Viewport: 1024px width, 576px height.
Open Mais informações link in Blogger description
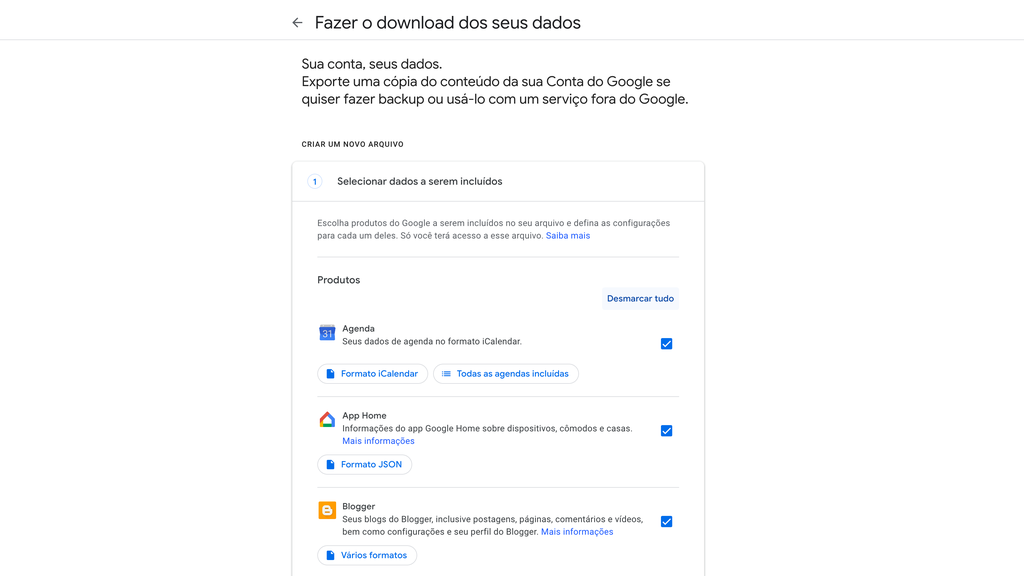[577, 532]
